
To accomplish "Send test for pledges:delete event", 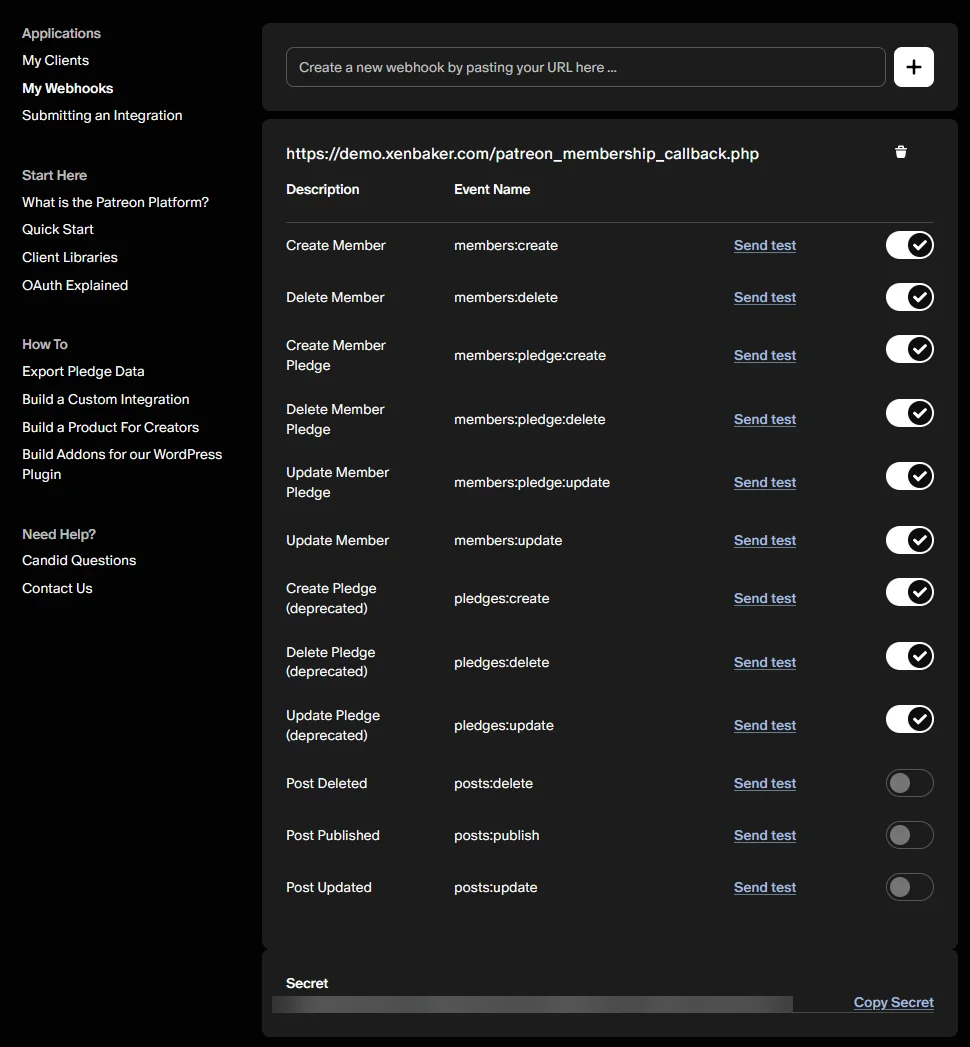I will [764, 662].
